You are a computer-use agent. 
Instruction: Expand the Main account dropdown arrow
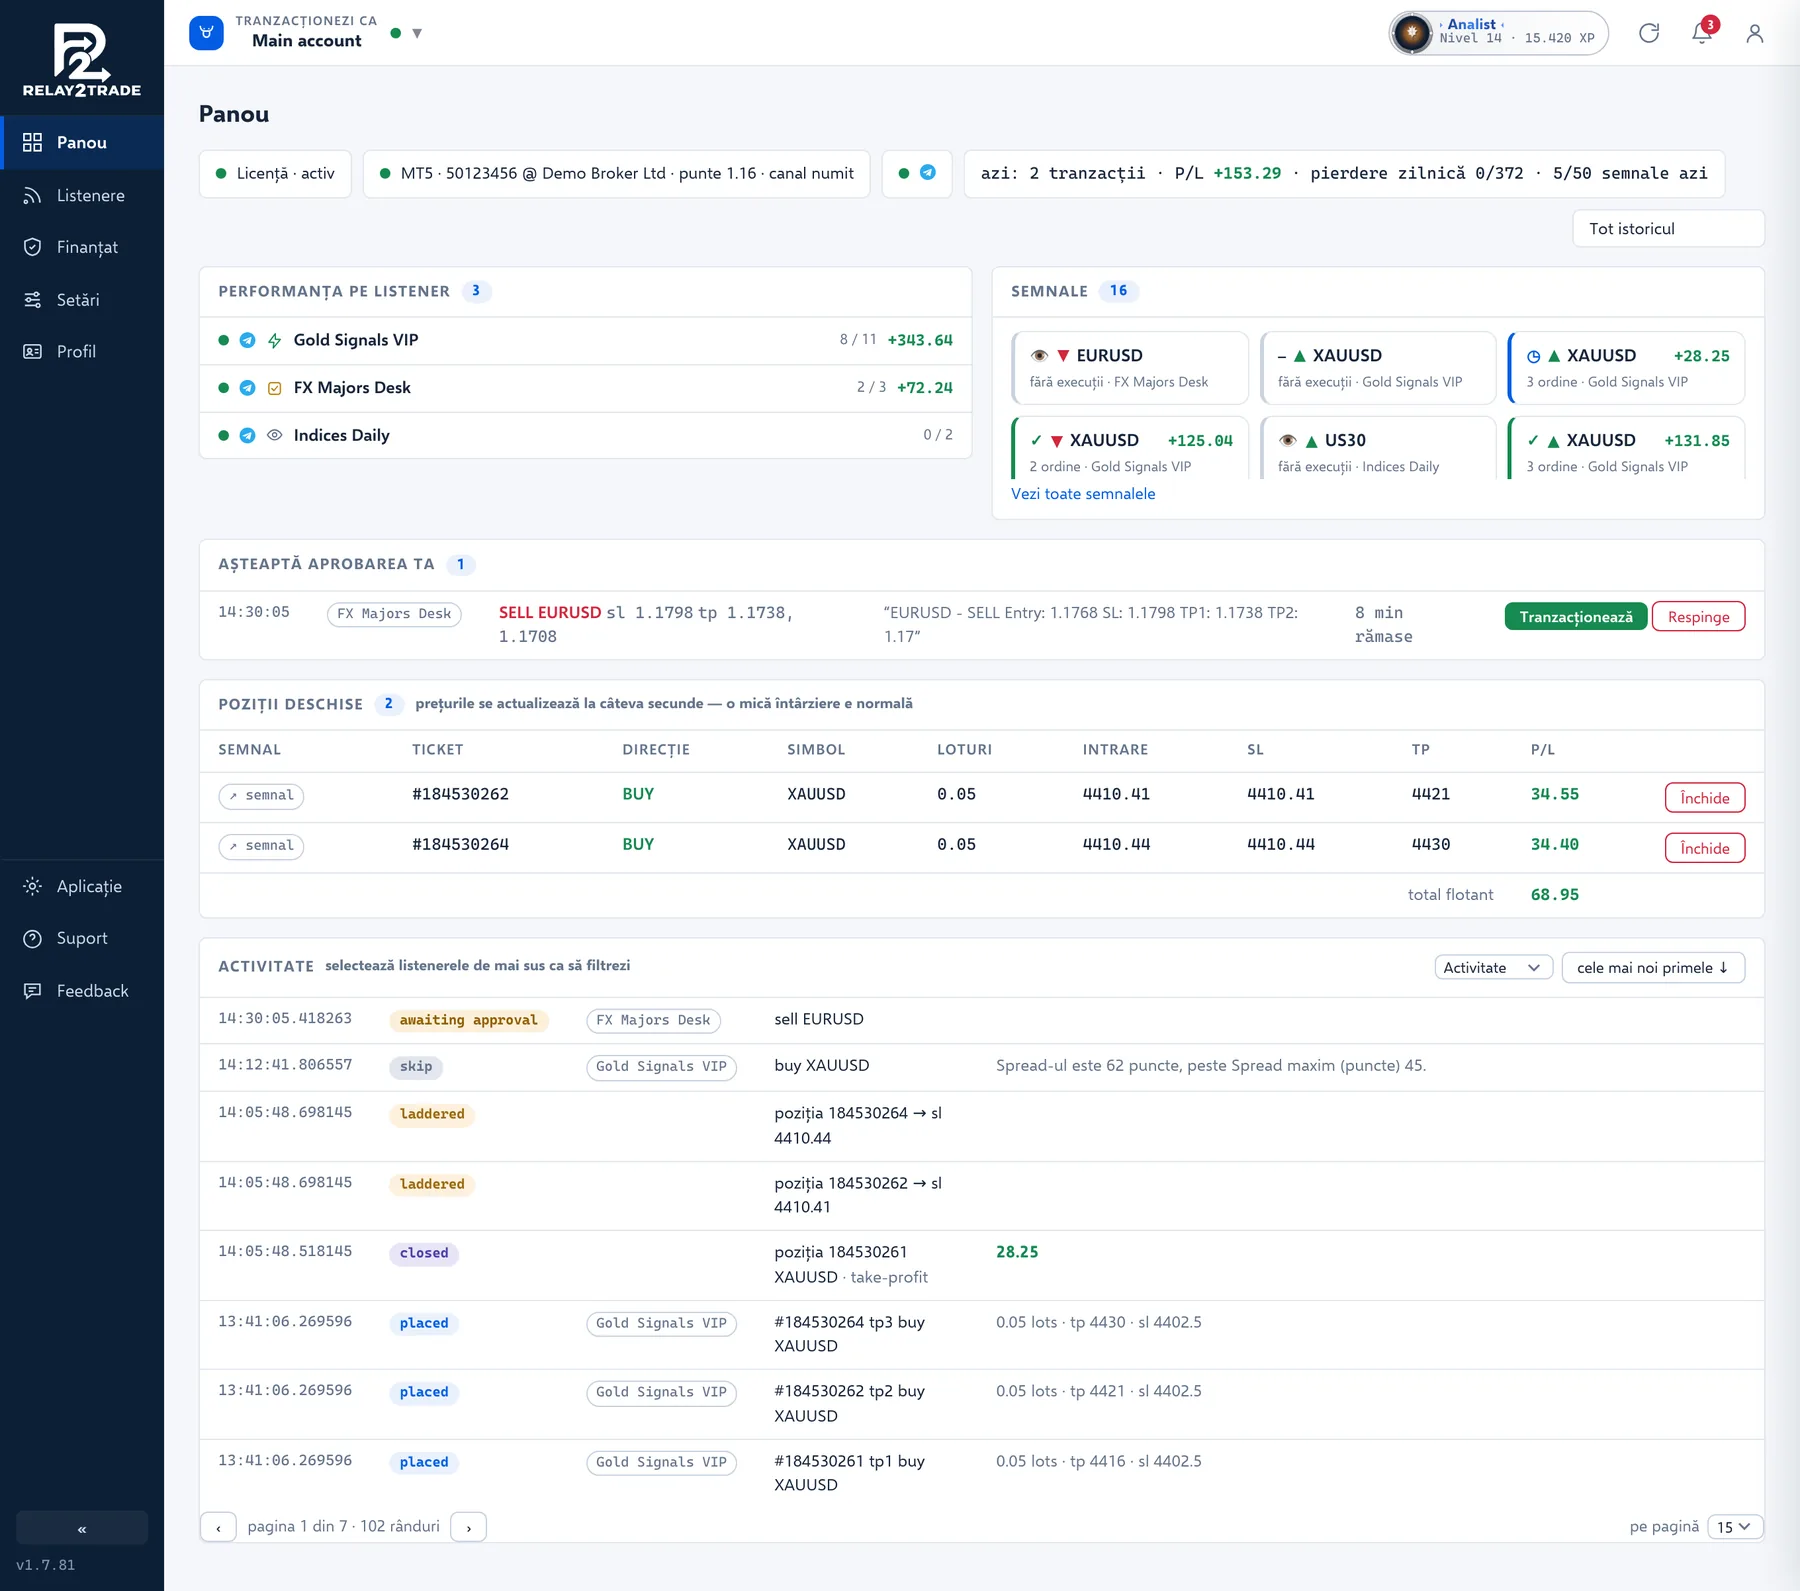point(417,33)
